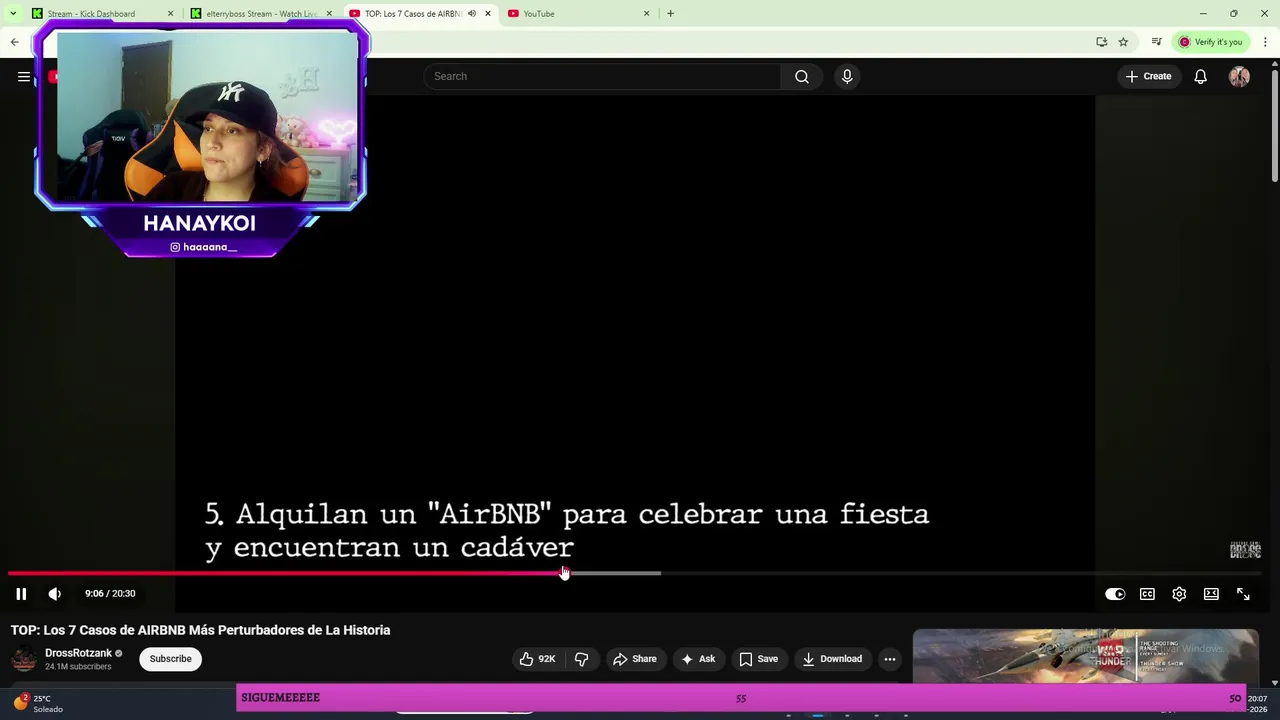Toggle the autoplay switch in the player

(x=1115, y=594)
